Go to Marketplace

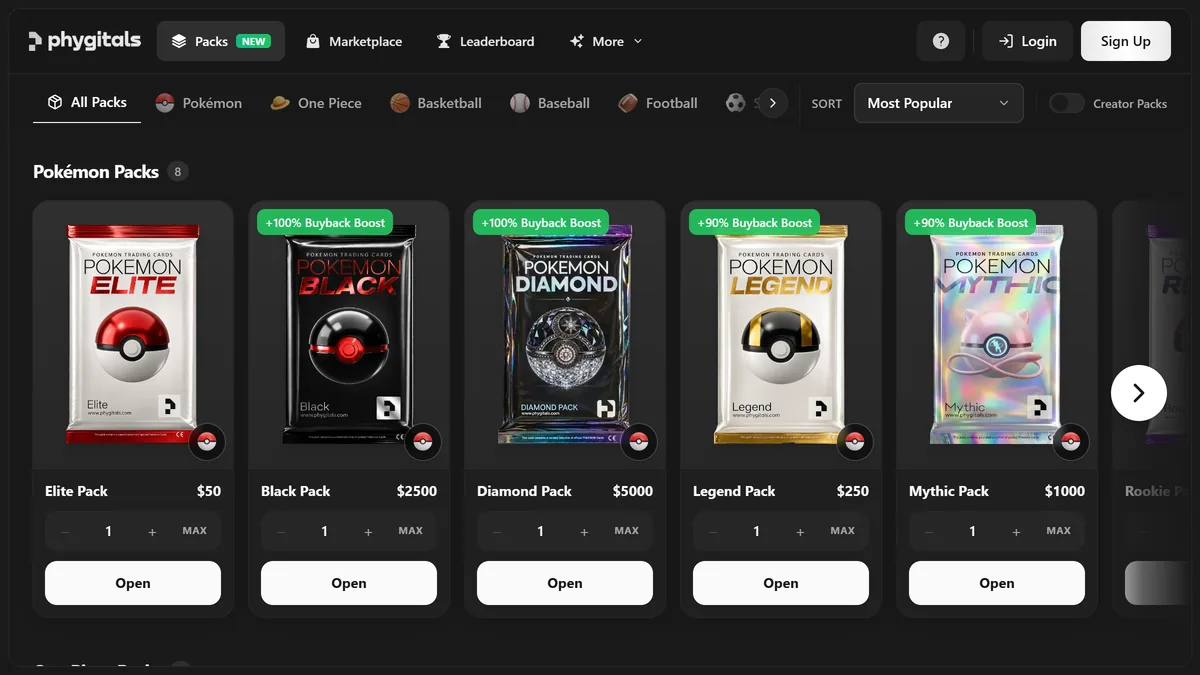(x=354, y=41)
